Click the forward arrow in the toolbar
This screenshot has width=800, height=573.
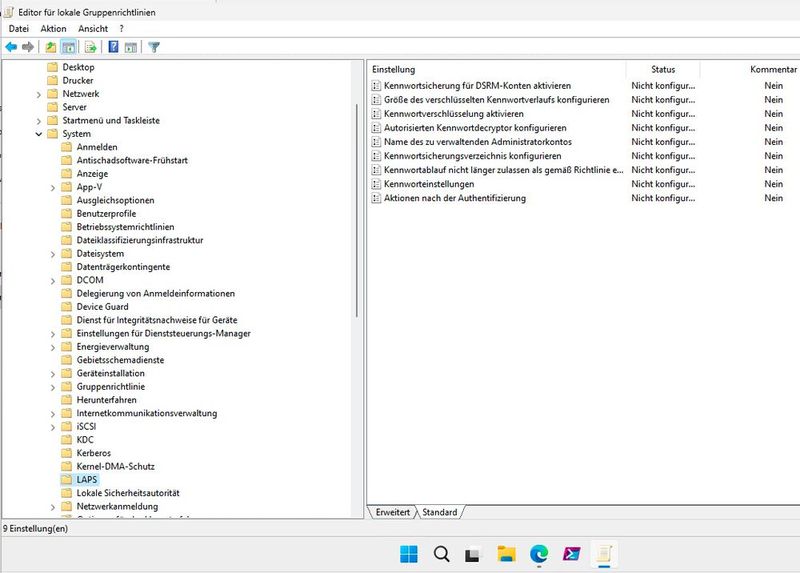(x=28, y=47)
